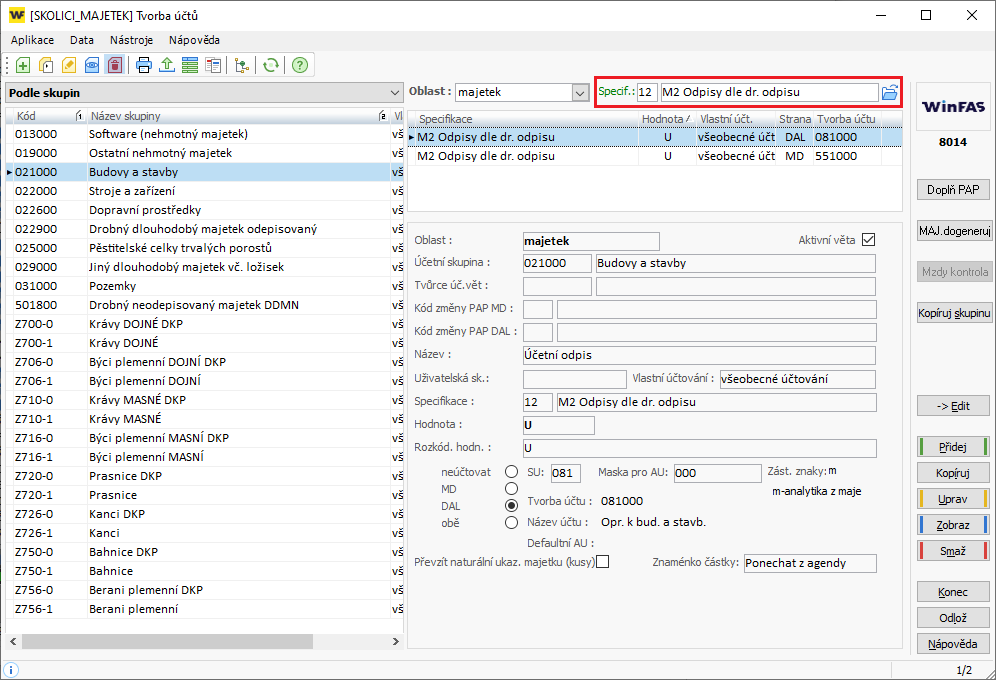996x680 pixels.
Task: Select the neúčtovat radio button
Action: point(511,472)
